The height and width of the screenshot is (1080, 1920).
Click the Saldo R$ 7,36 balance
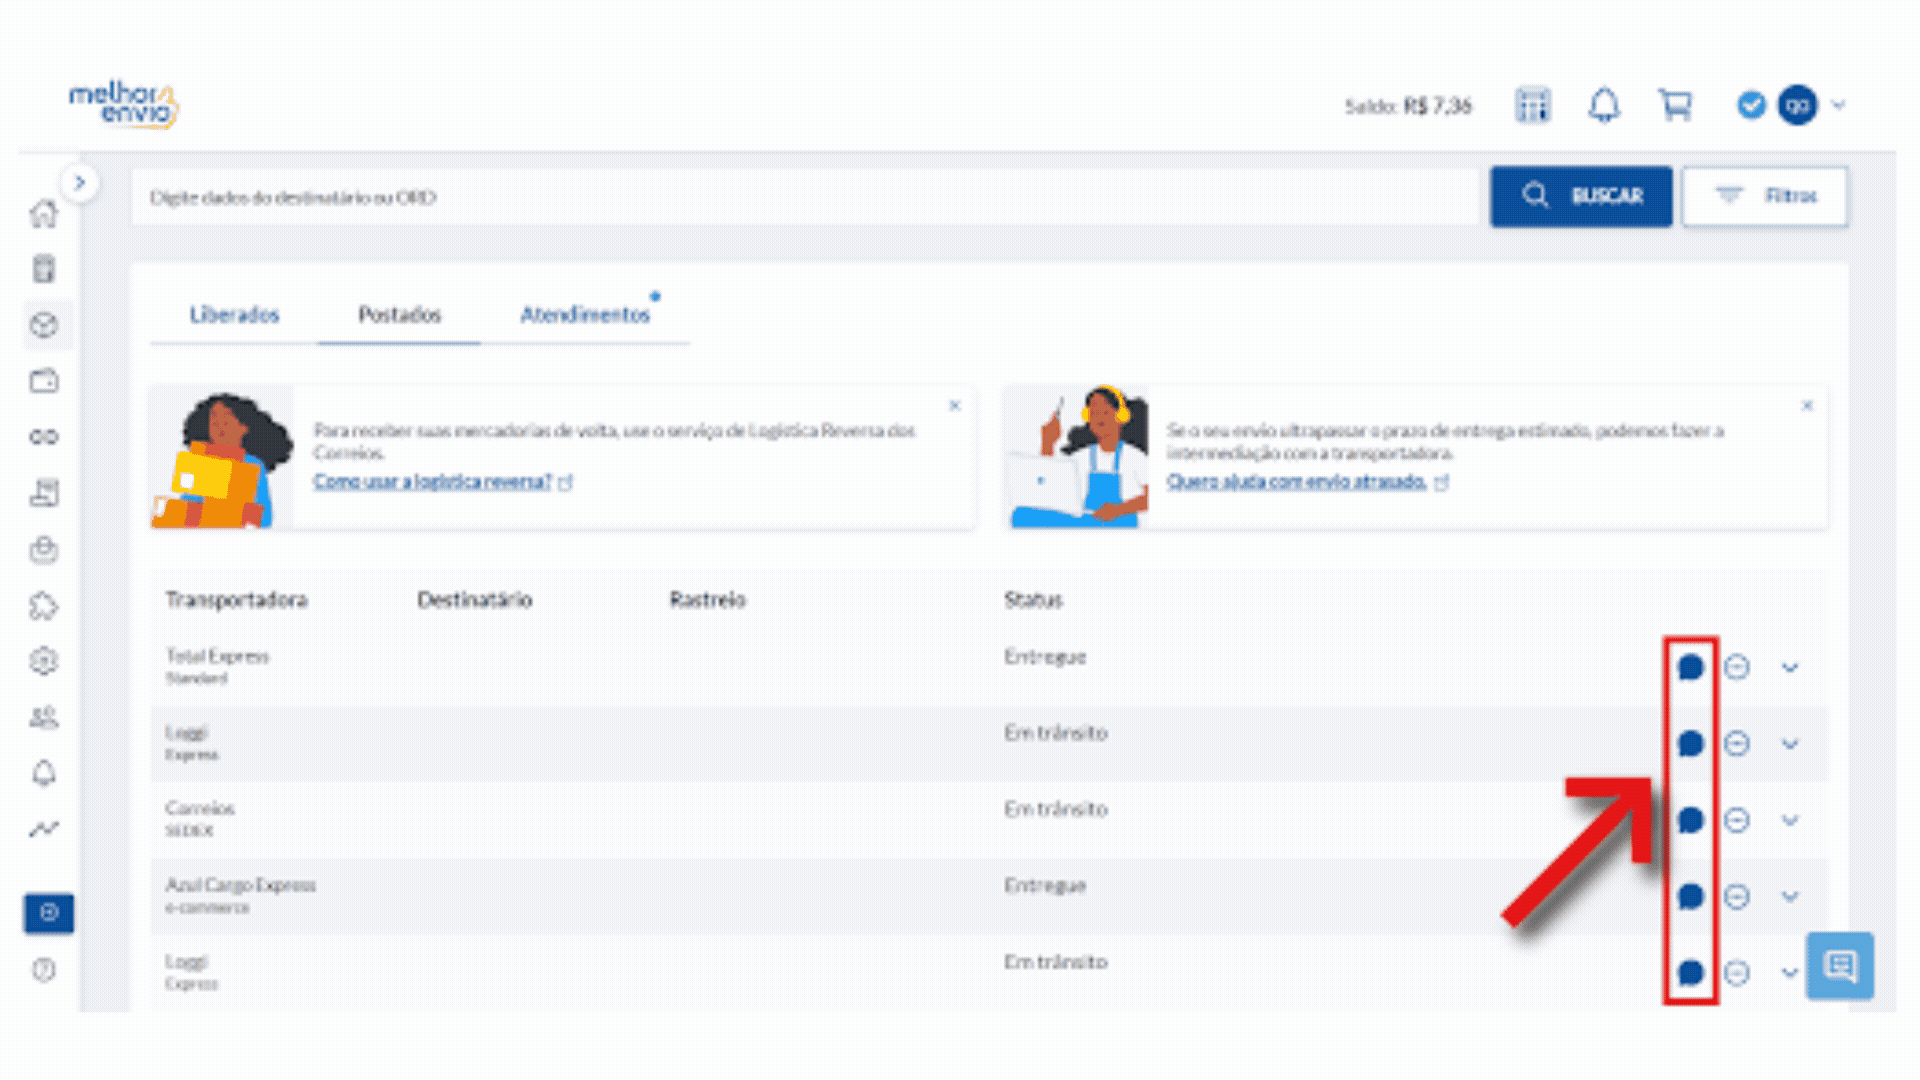1408,106
